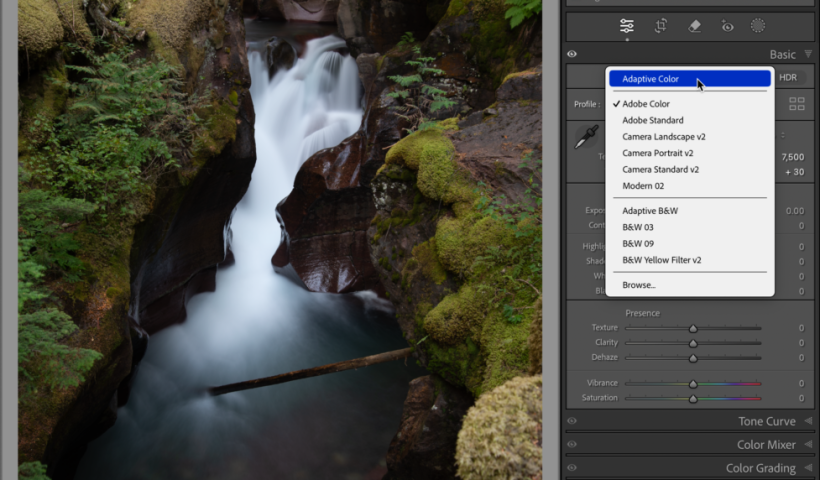
Task: Toggle the Basic panel visibility eye
Action: click(x=572, y=55)
